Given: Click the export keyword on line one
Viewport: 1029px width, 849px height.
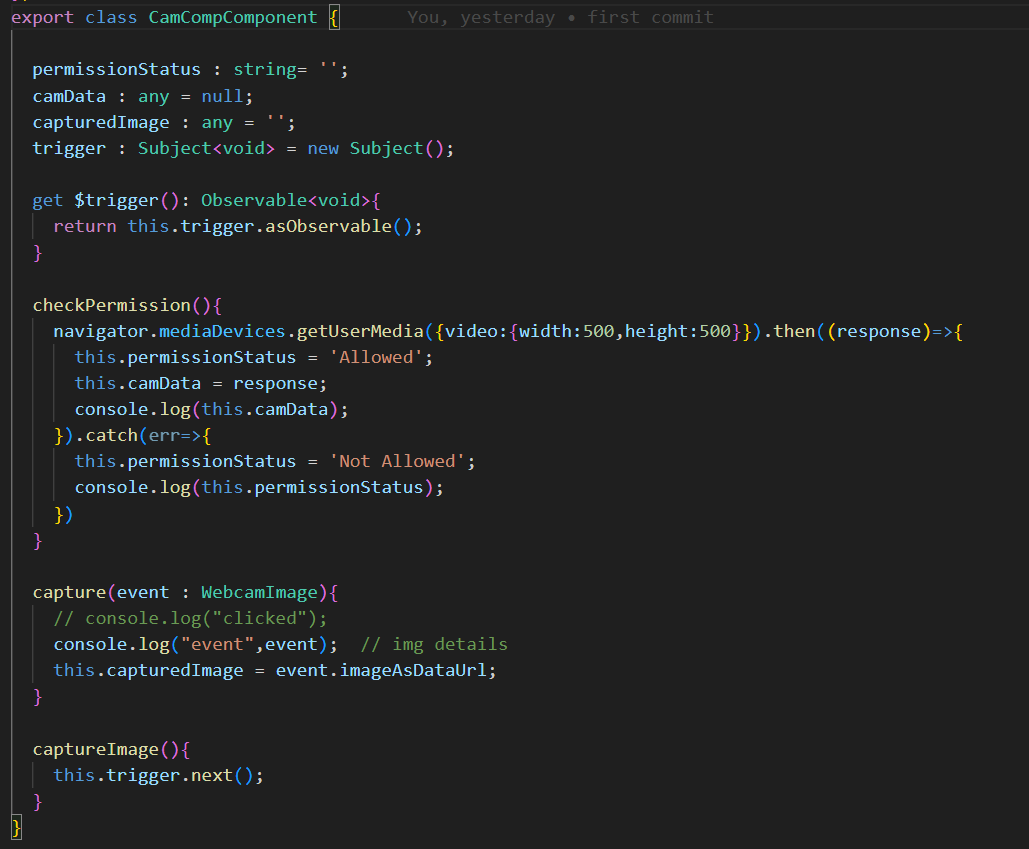Looking at the screenshot, I should tap(42, 17).
